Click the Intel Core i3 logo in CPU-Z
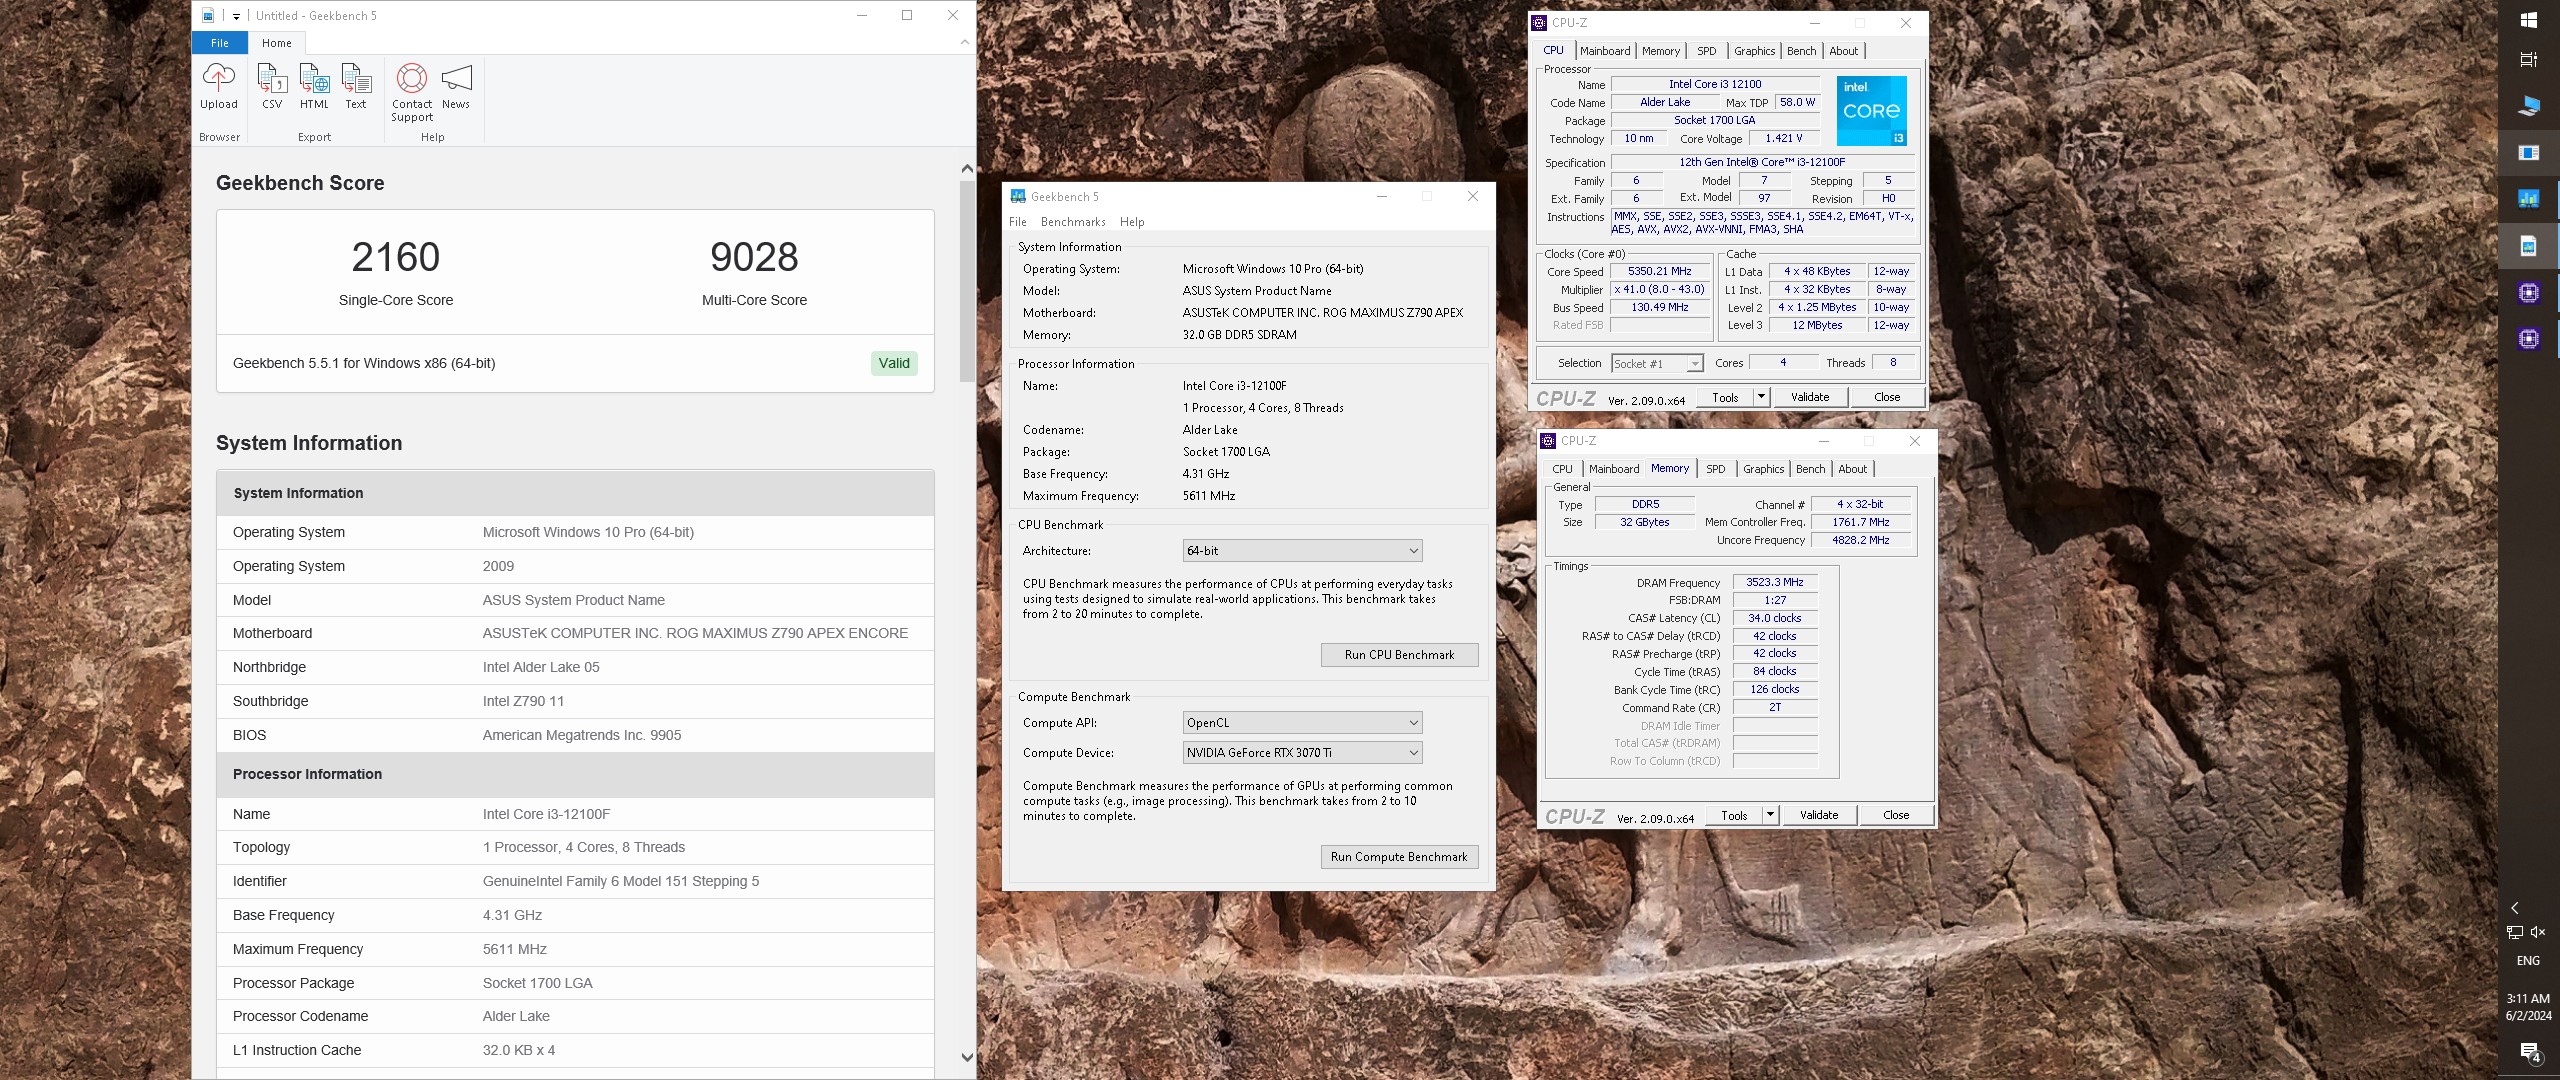 pyautogui.click(x=1871, y=111)
